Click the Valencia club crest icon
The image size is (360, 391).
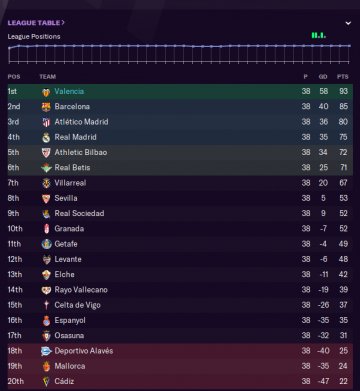[46, 92]
